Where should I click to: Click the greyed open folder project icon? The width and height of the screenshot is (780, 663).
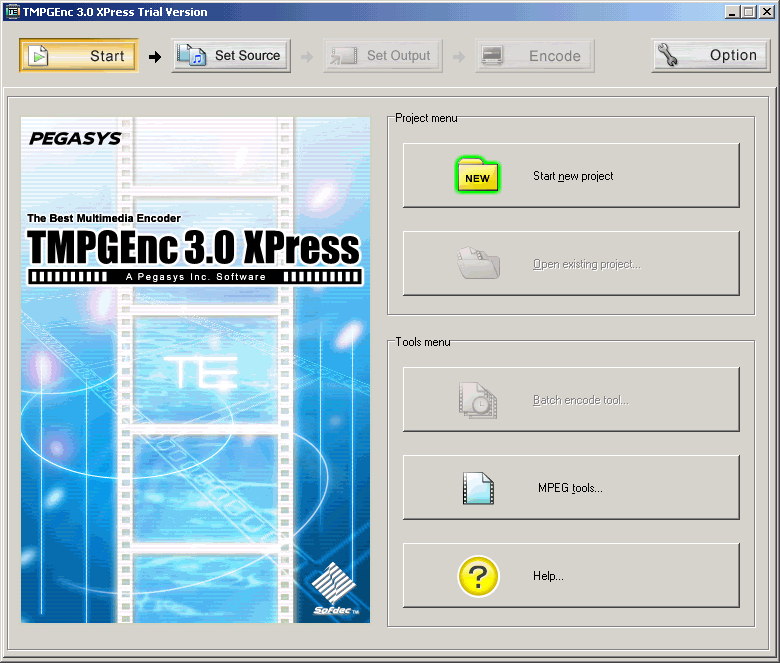point(477,264)
